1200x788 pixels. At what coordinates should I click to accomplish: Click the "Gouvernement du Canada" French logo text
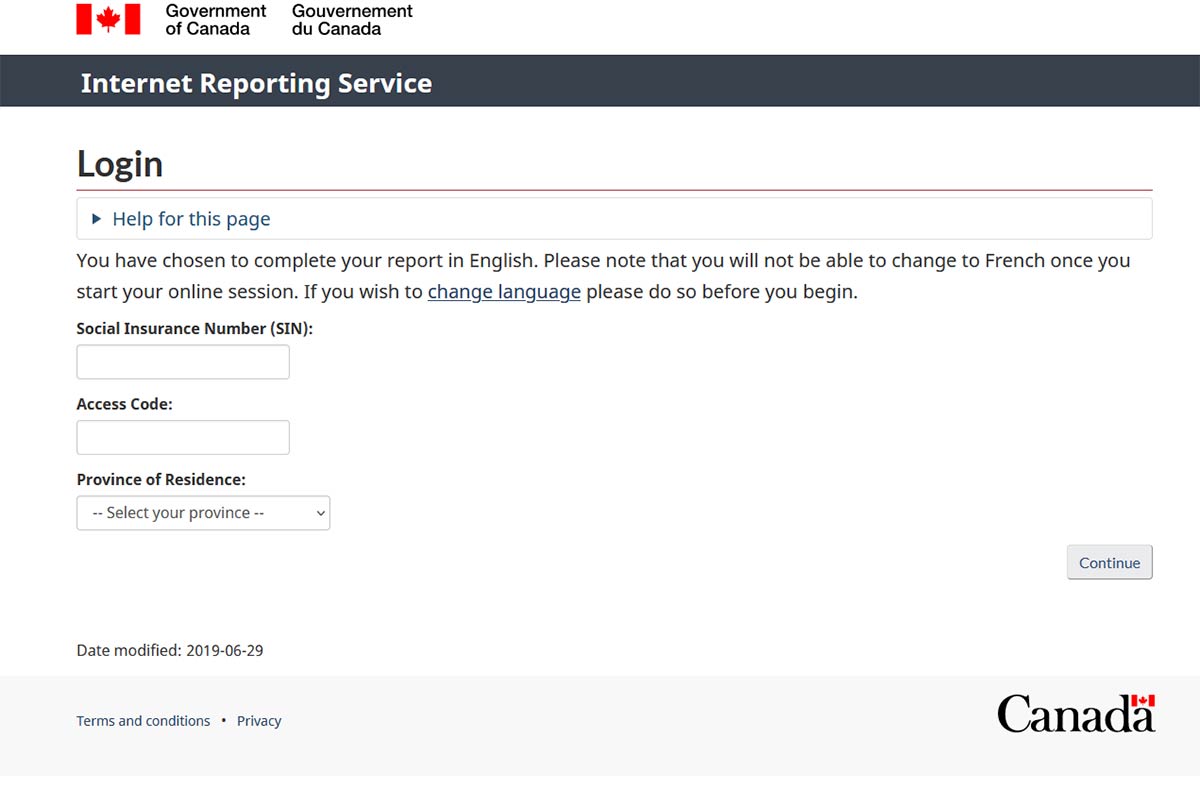[x=350, y=18]
